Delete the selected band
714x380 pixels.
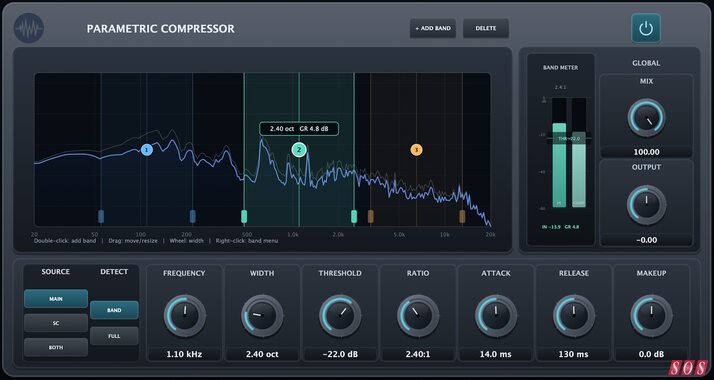click(486, 28)
